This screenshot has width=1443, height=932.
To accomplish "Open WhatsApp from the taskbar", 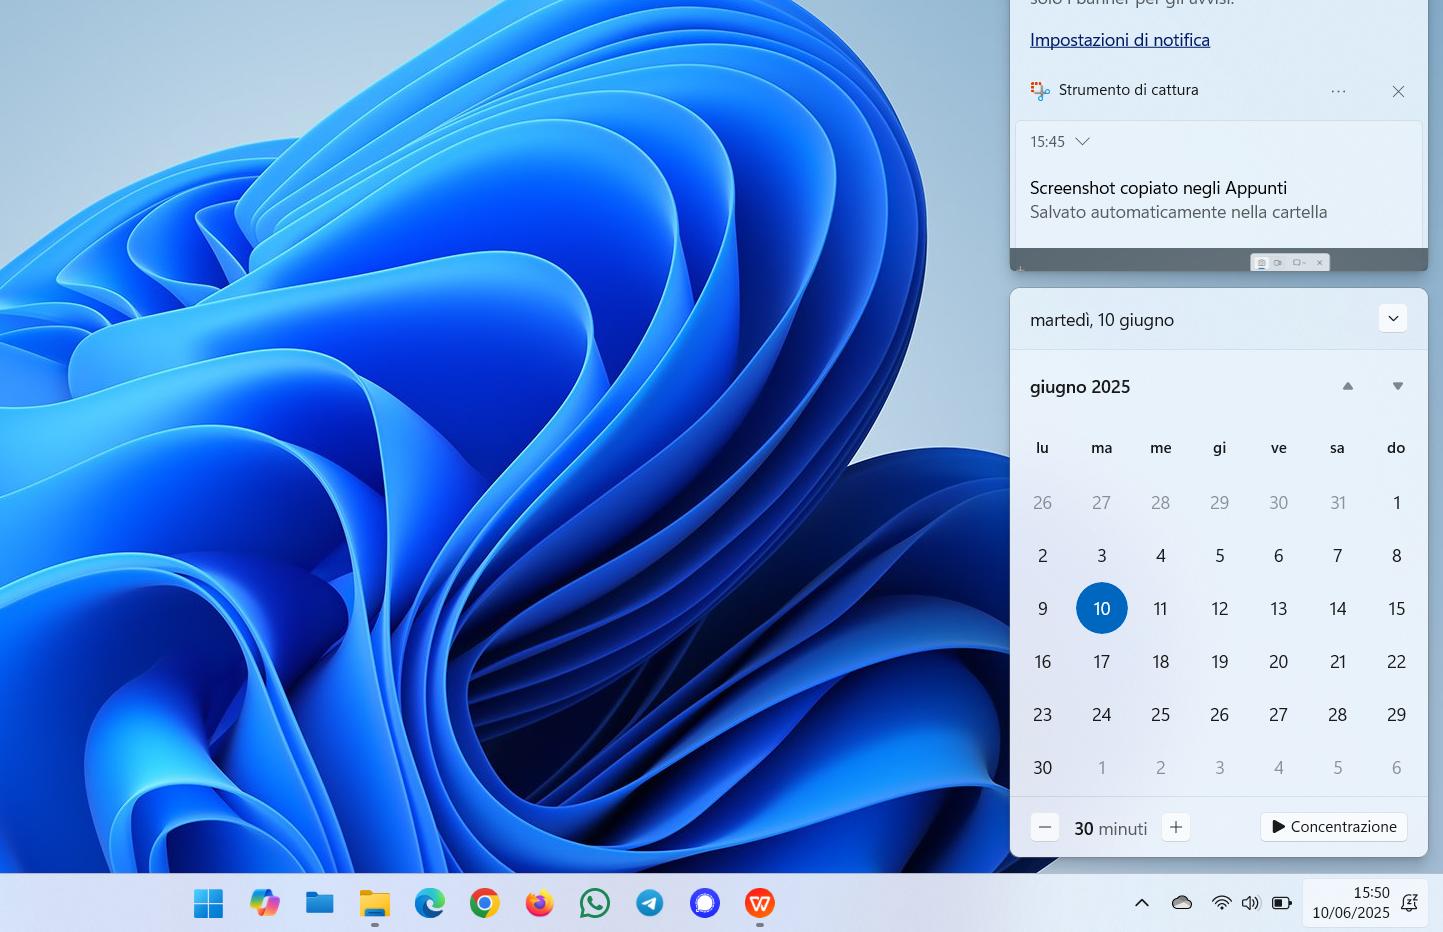I will [595, 904].
